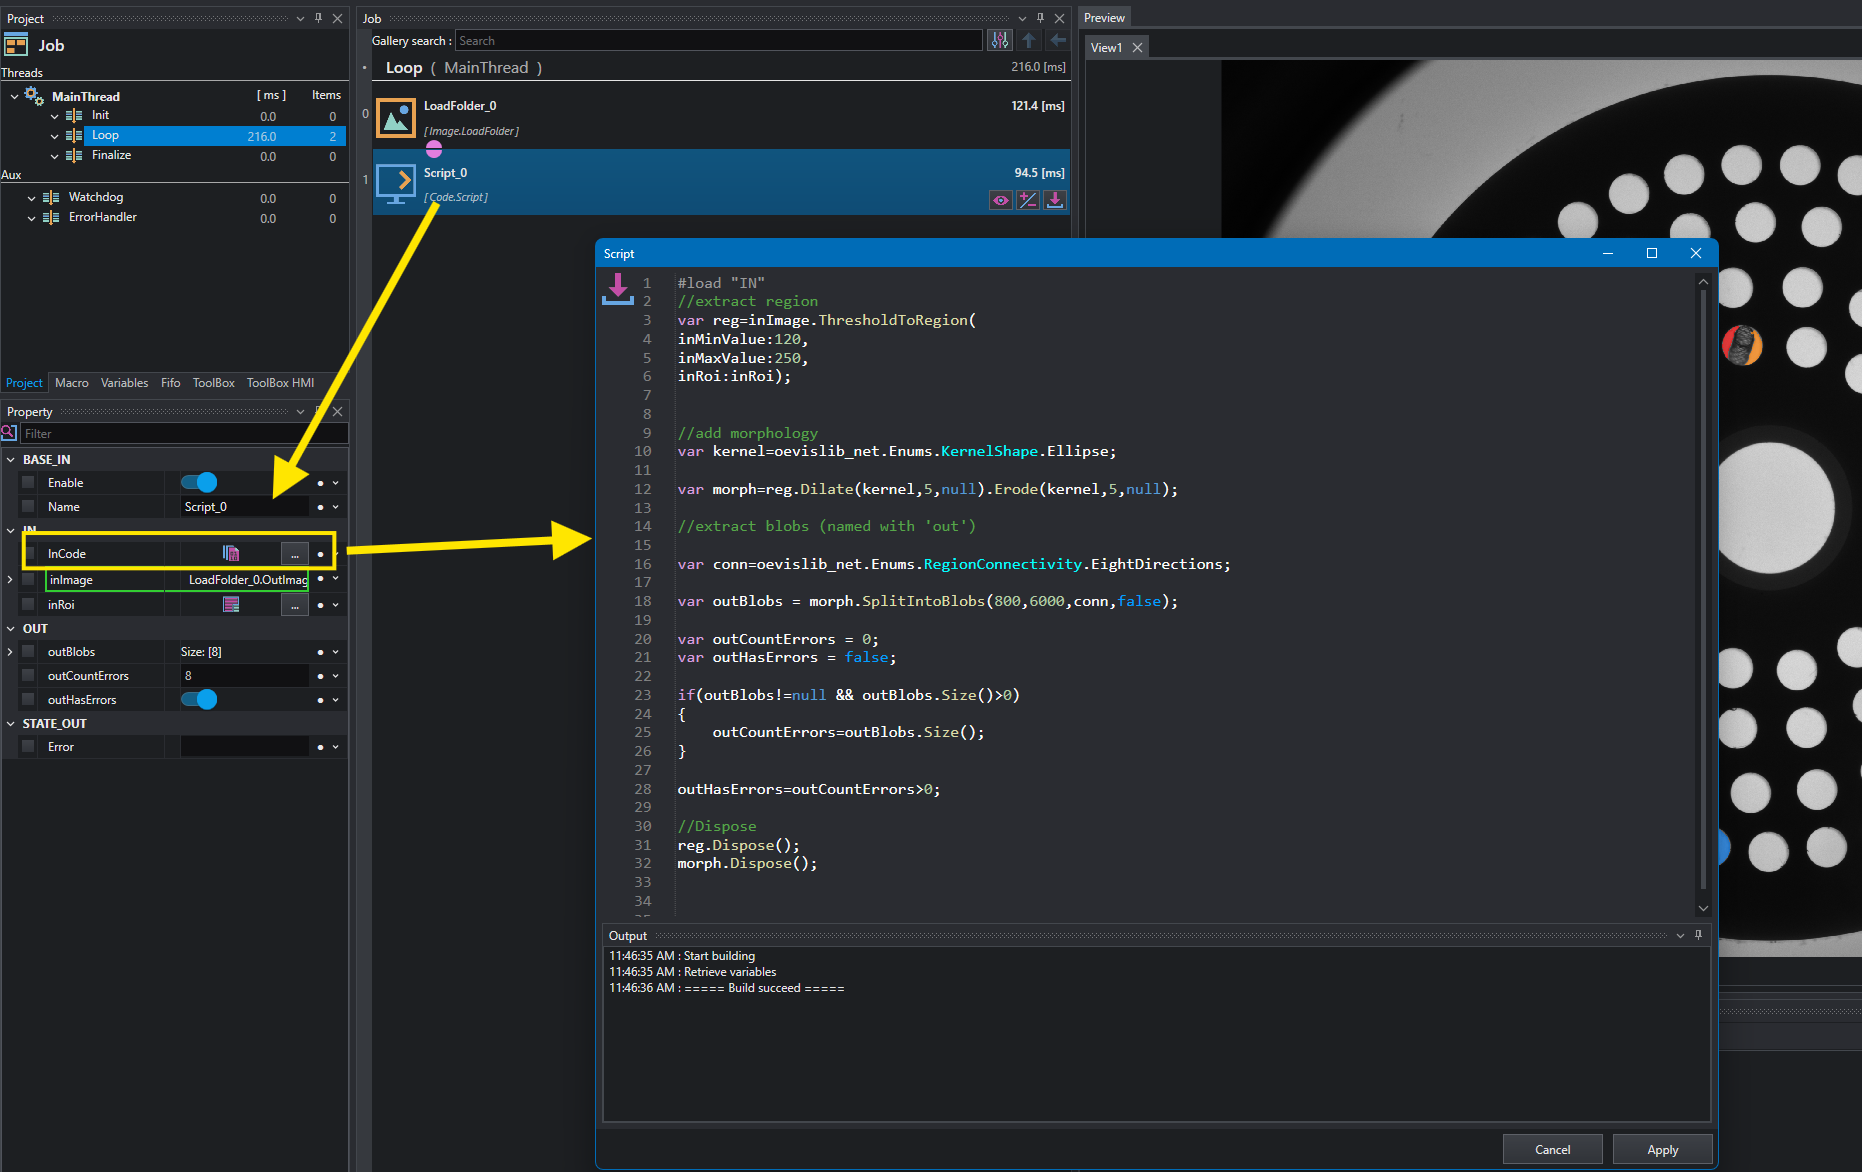The height and width of the screenshot is (1172, 1862).
Task: Click the Script_0 code tool icon
Action: [x=396, y=183]
